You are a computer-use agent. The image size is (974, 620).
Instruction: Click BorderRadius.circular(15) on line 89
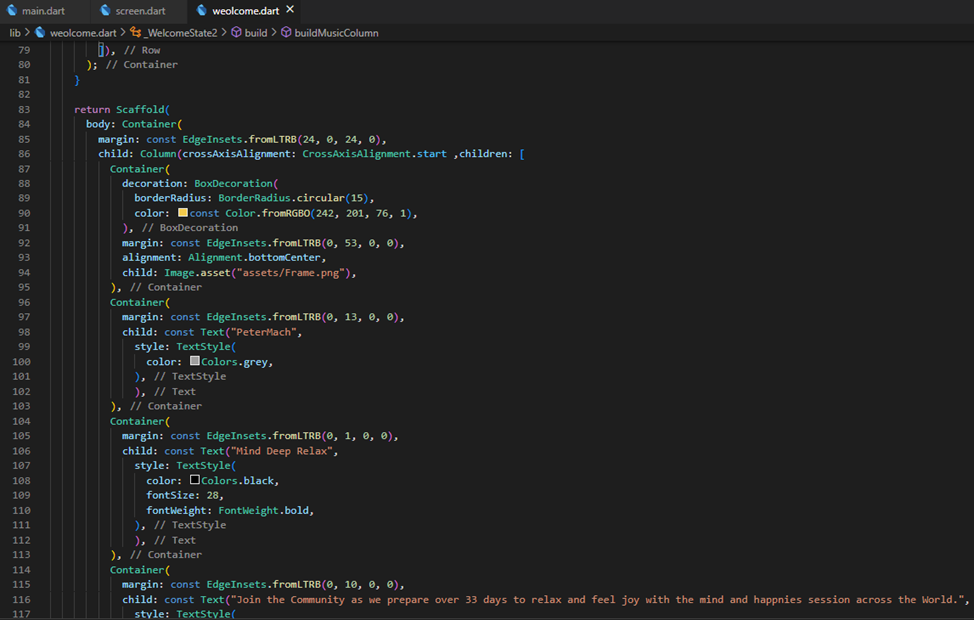tap(293, 198)
